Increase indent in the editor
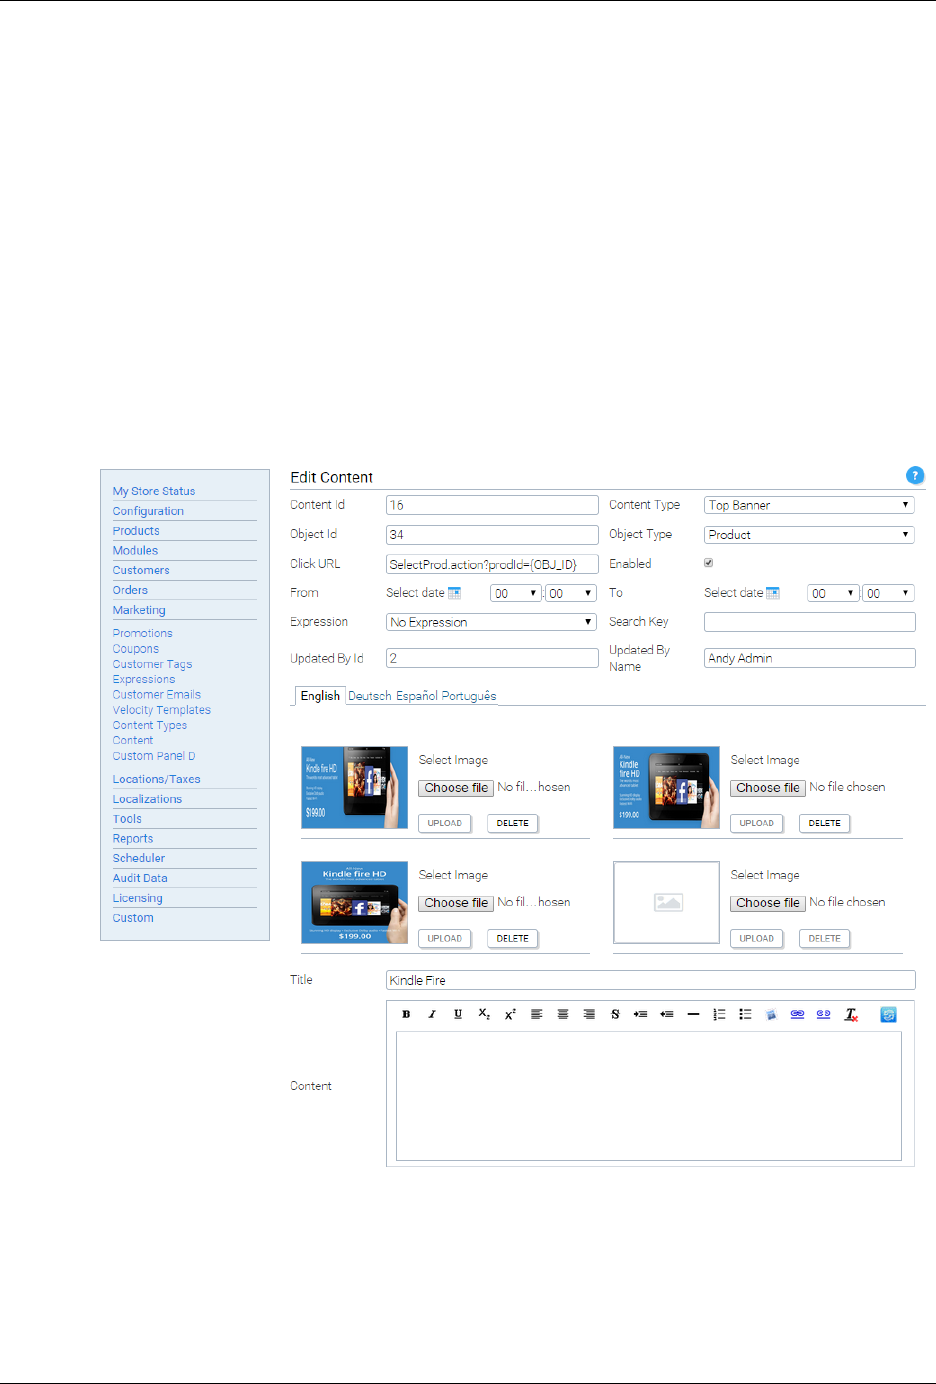Viewport: 936px width, 1384px height. coord(640,1014)
